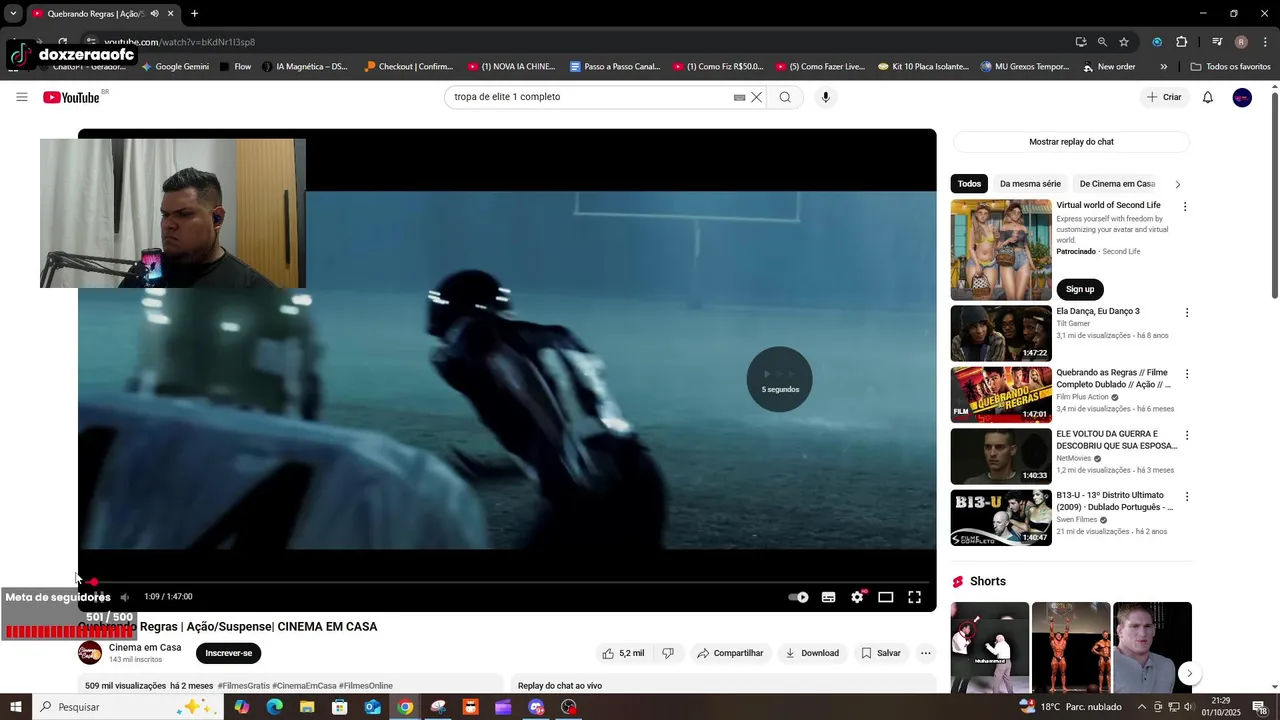Image resolution: width=1280 pixels, height=720 pixels.
Task: Open Chrome's tab search dropdown
Action: click(13, 14)
